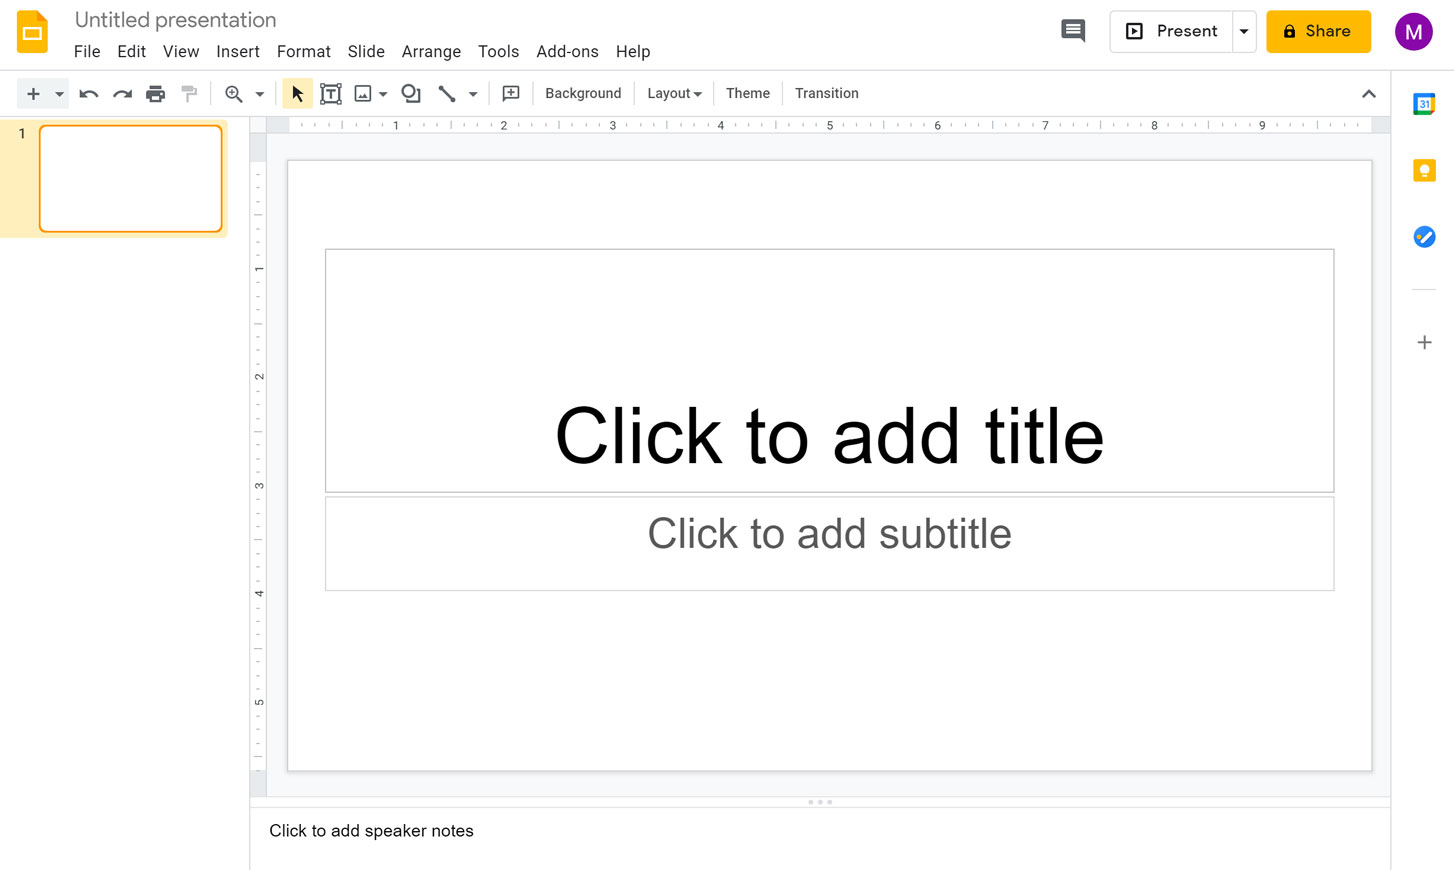Choose the Select tool arrow

296,93
